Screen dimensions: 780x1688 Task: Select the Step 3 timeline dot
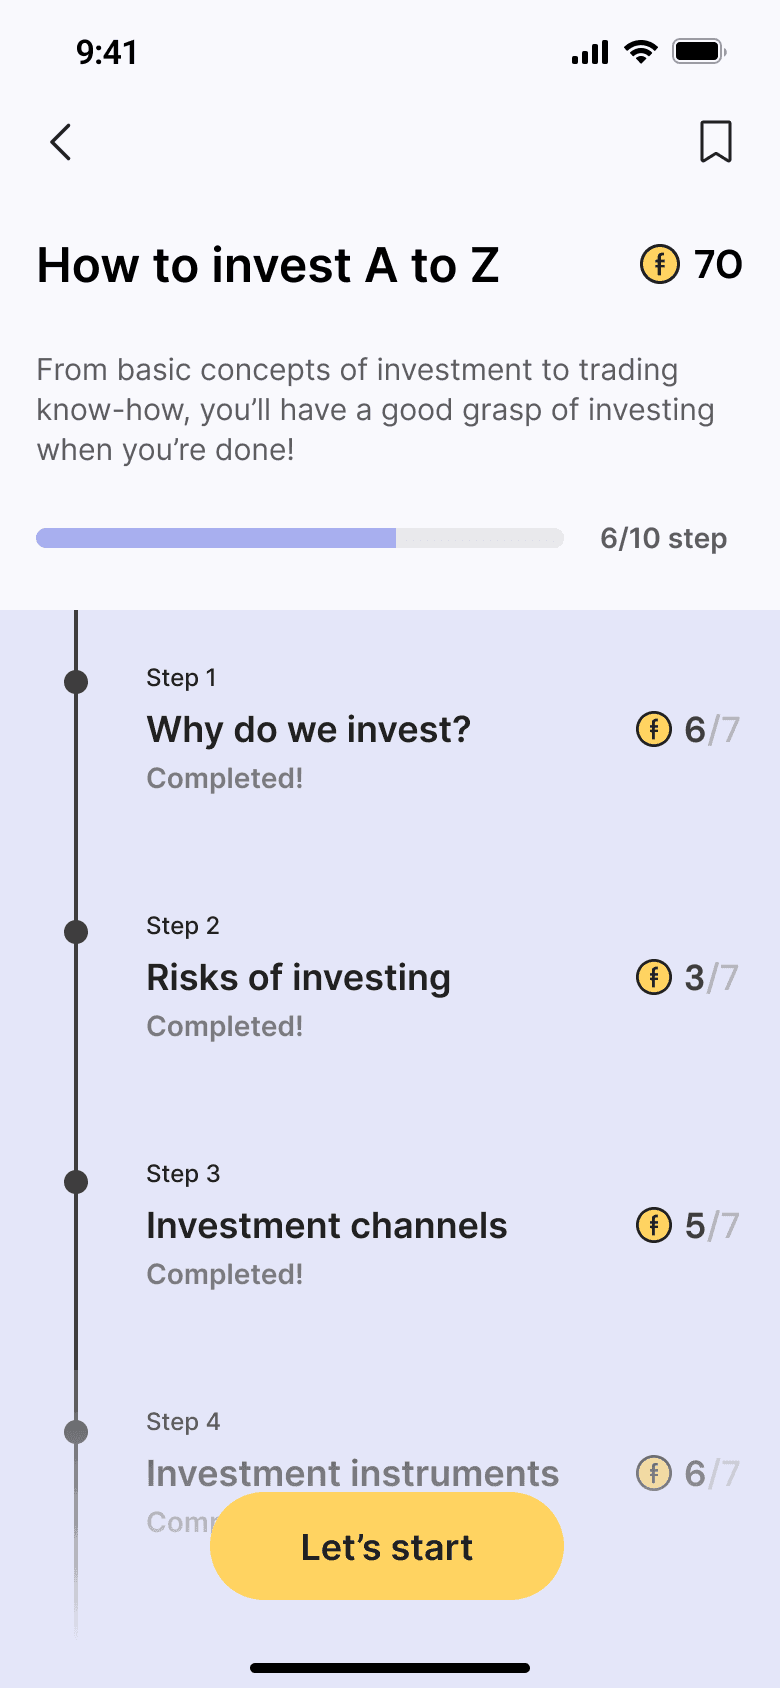click(76, 1182)
